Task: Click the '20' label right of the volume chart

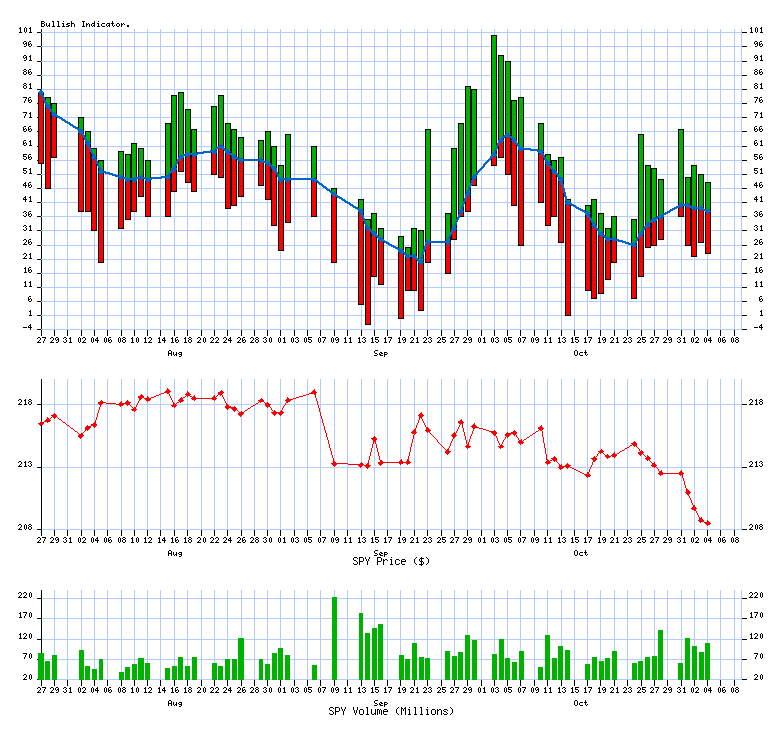Action: pos(756,677)
